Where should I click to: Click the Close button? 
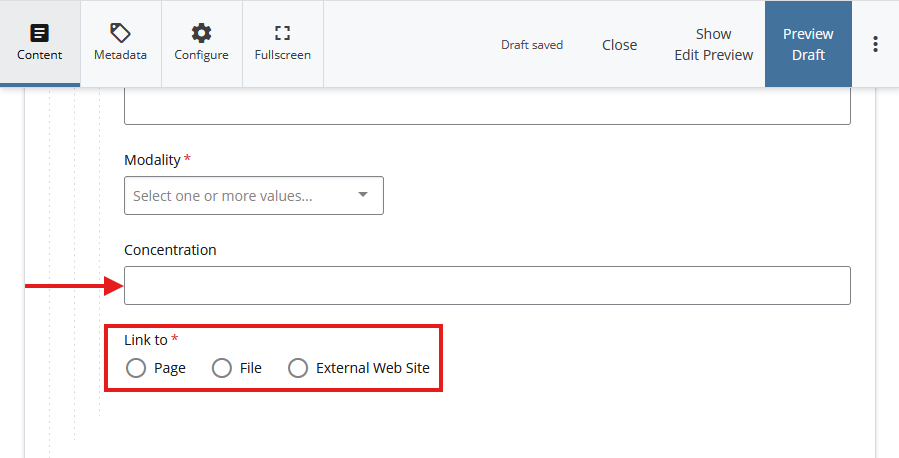[x=619, y=44]
